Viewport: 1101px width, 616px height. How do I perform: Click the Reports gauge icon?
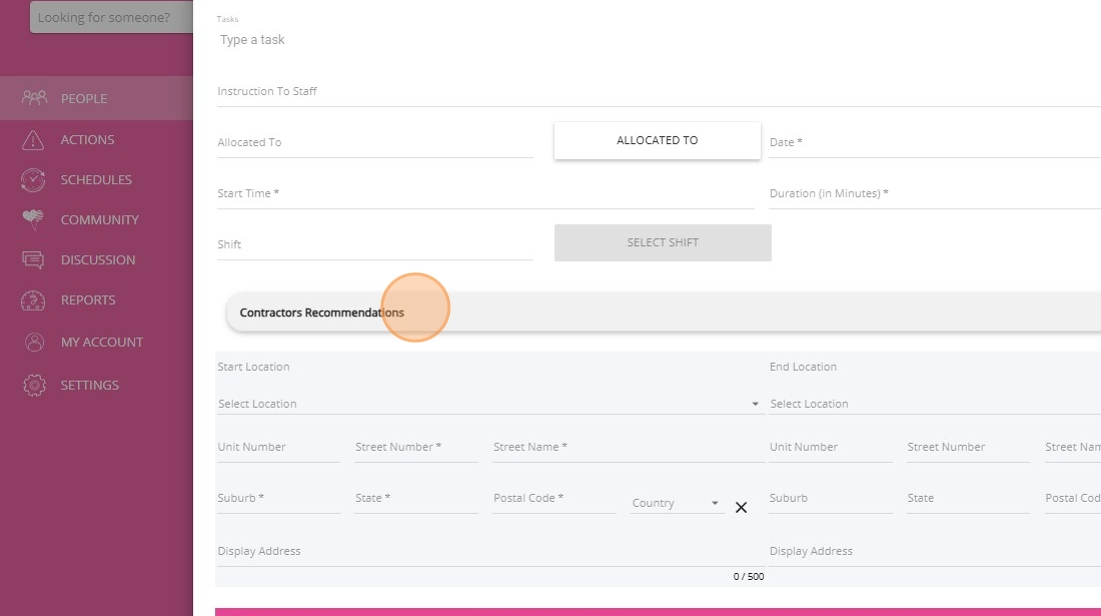34,300
